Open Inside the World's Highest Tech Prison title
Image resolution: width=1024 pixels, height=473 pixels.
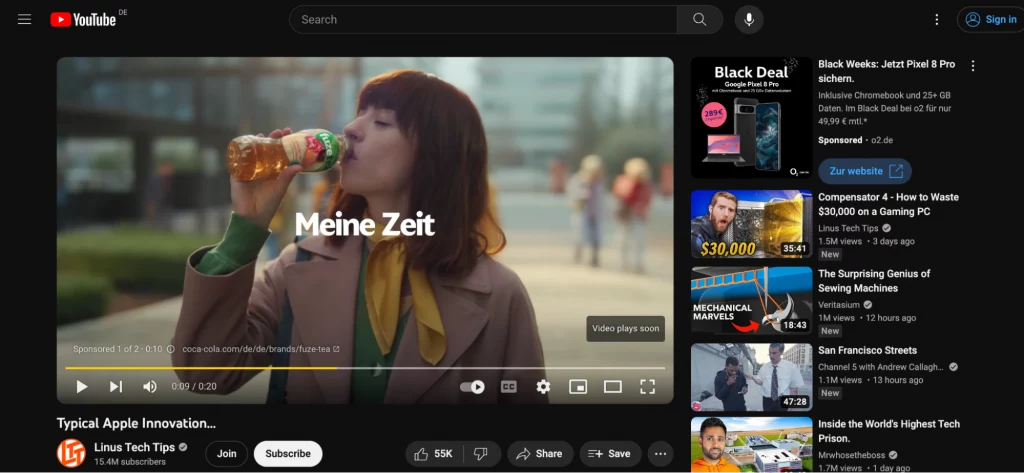(889, 431)
